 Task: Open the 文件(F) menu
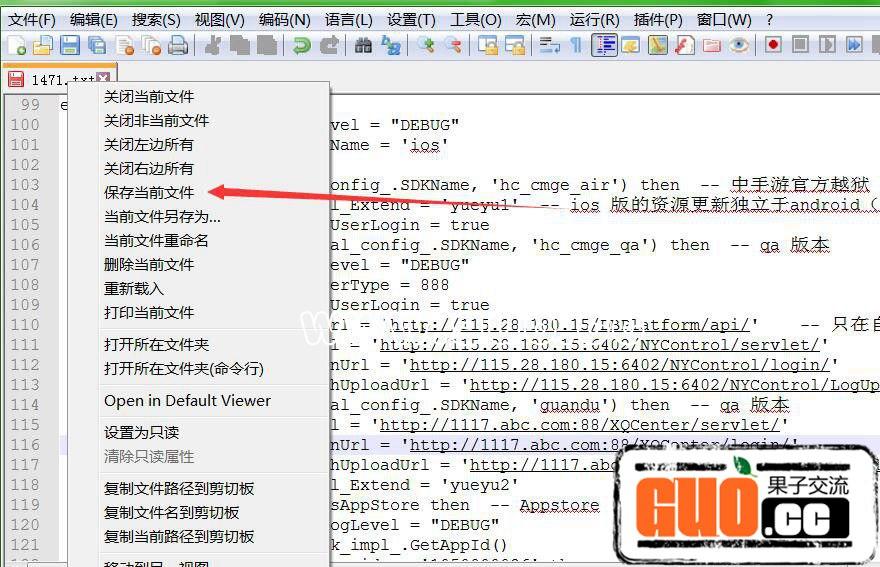tap(32, 19)
